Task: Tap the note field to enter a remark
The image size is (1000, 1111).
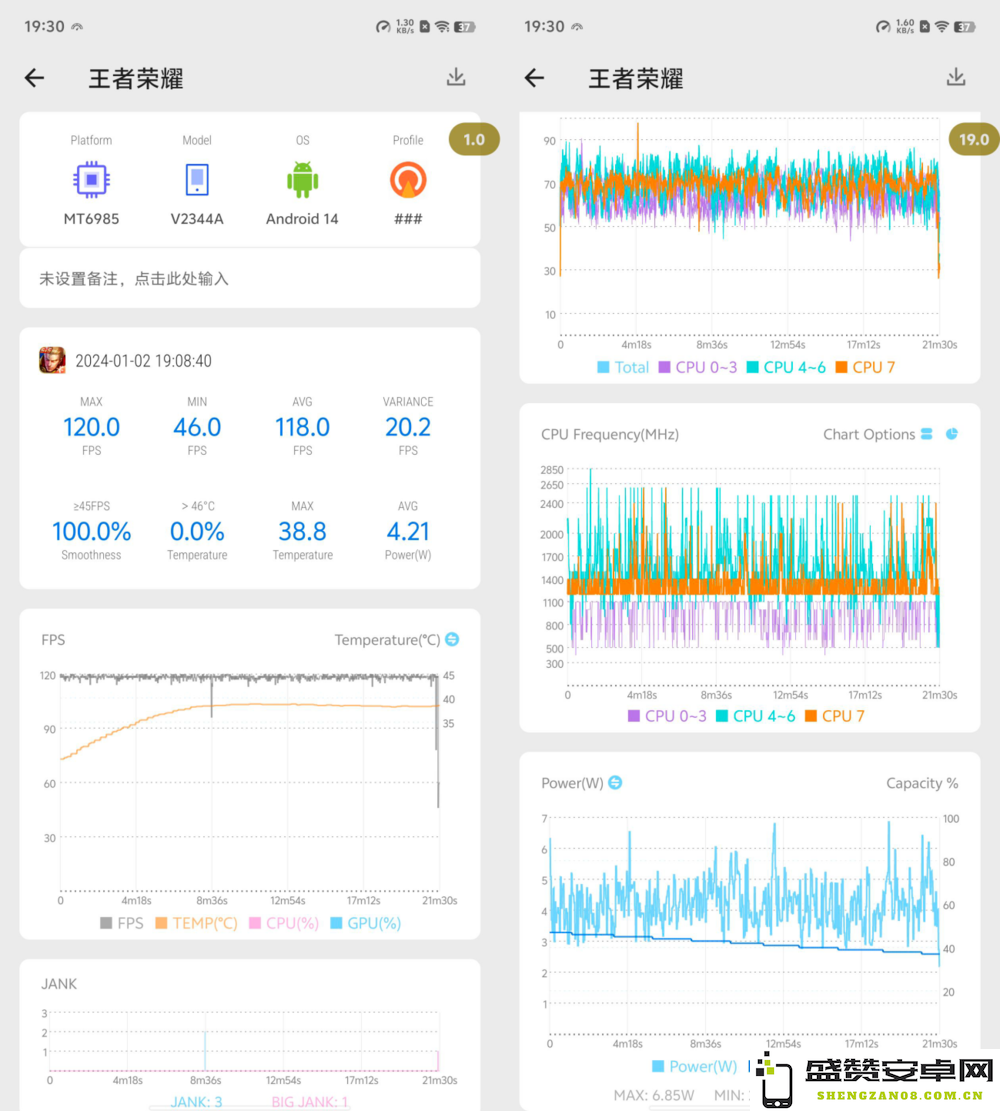Action: click(x=249, y=279)
